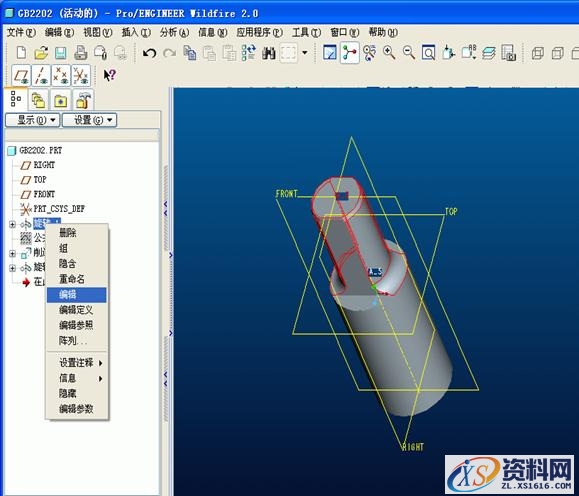
Task: Click the selection box icon in toolbar
Action: point(288,53)
